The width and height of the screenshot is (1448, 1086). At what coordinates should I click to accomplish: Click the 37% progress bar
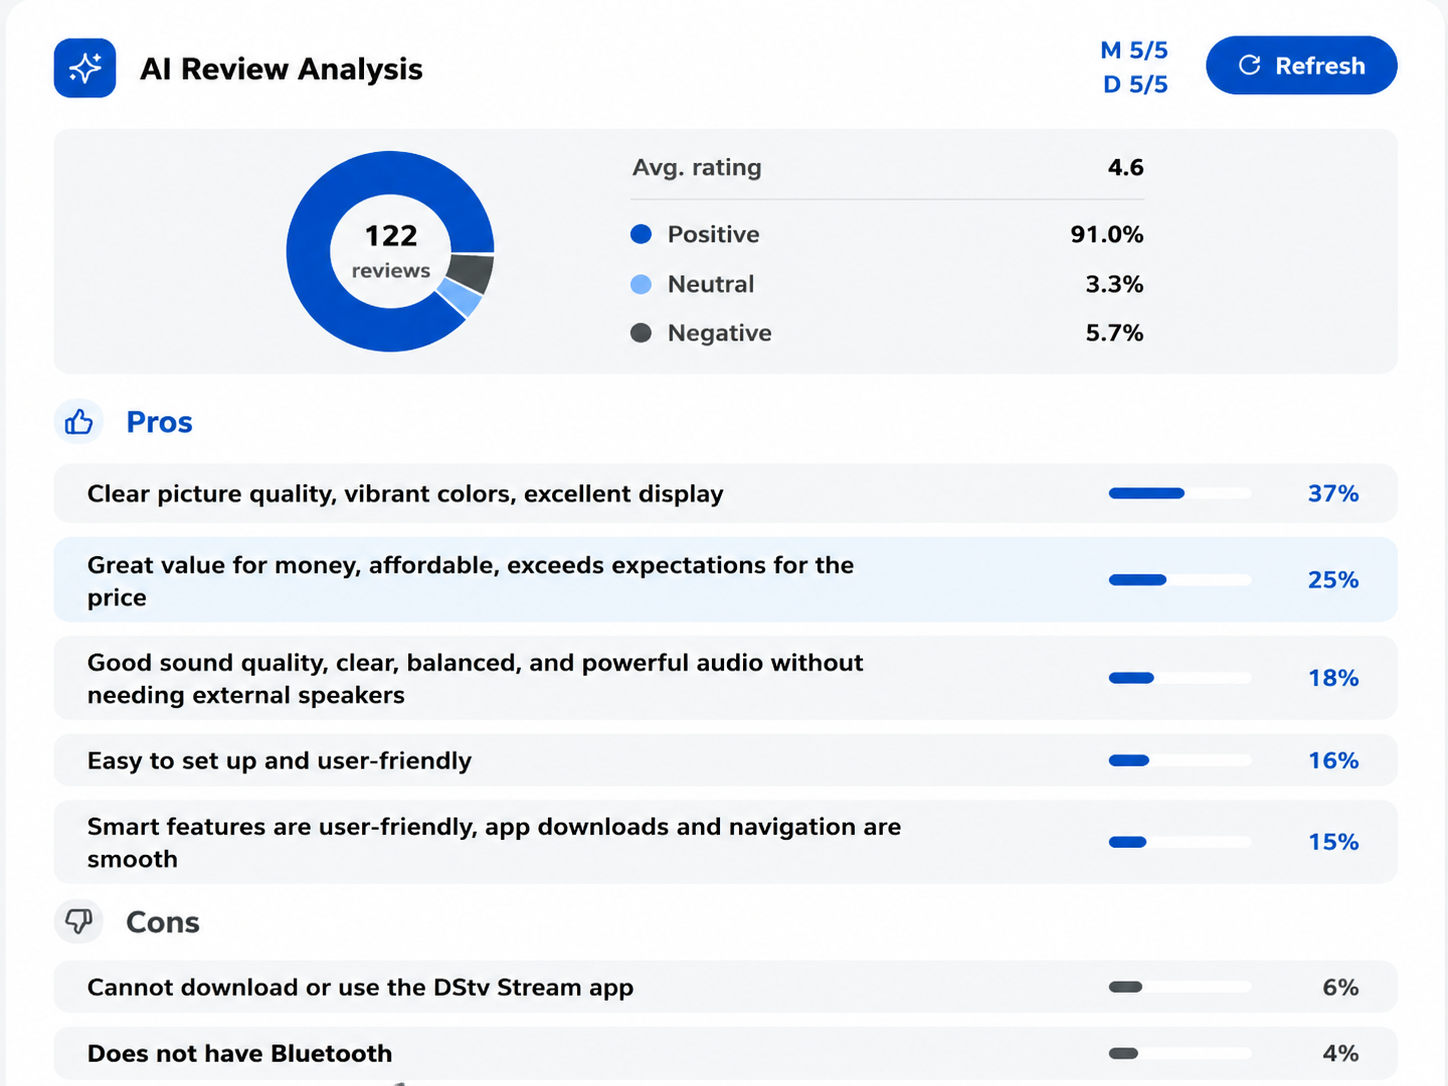1180,493
